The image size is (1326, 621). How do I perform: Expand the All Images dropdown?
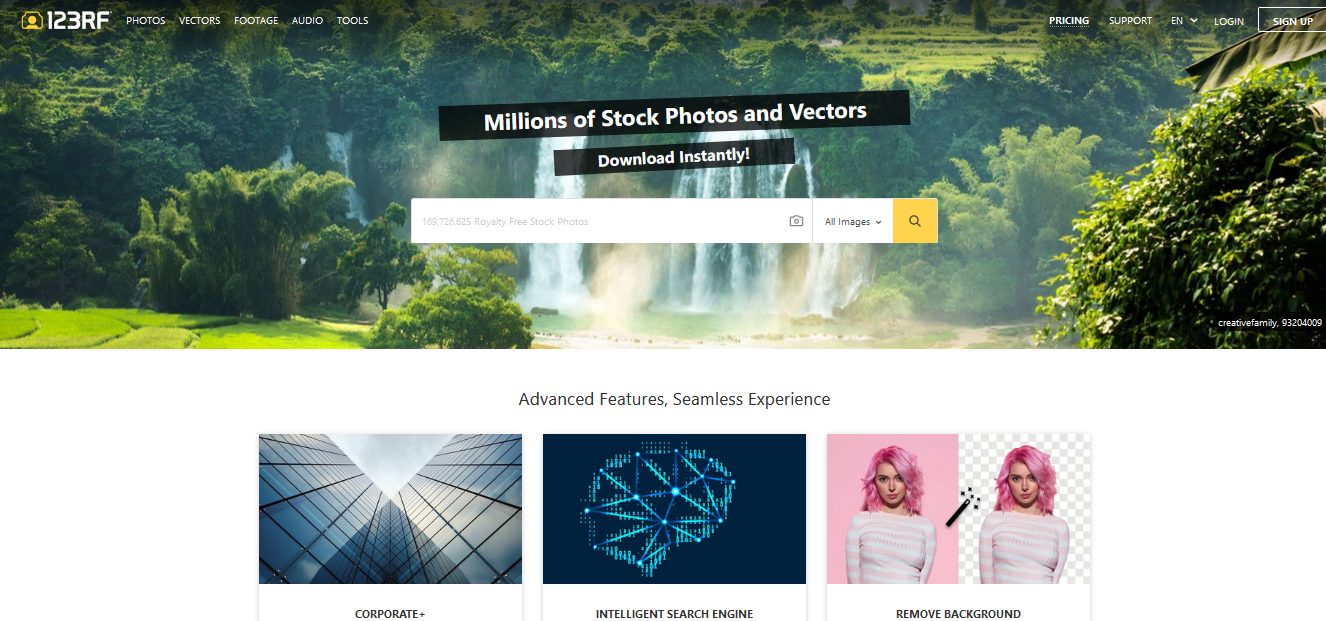click(x=853, y=222)
